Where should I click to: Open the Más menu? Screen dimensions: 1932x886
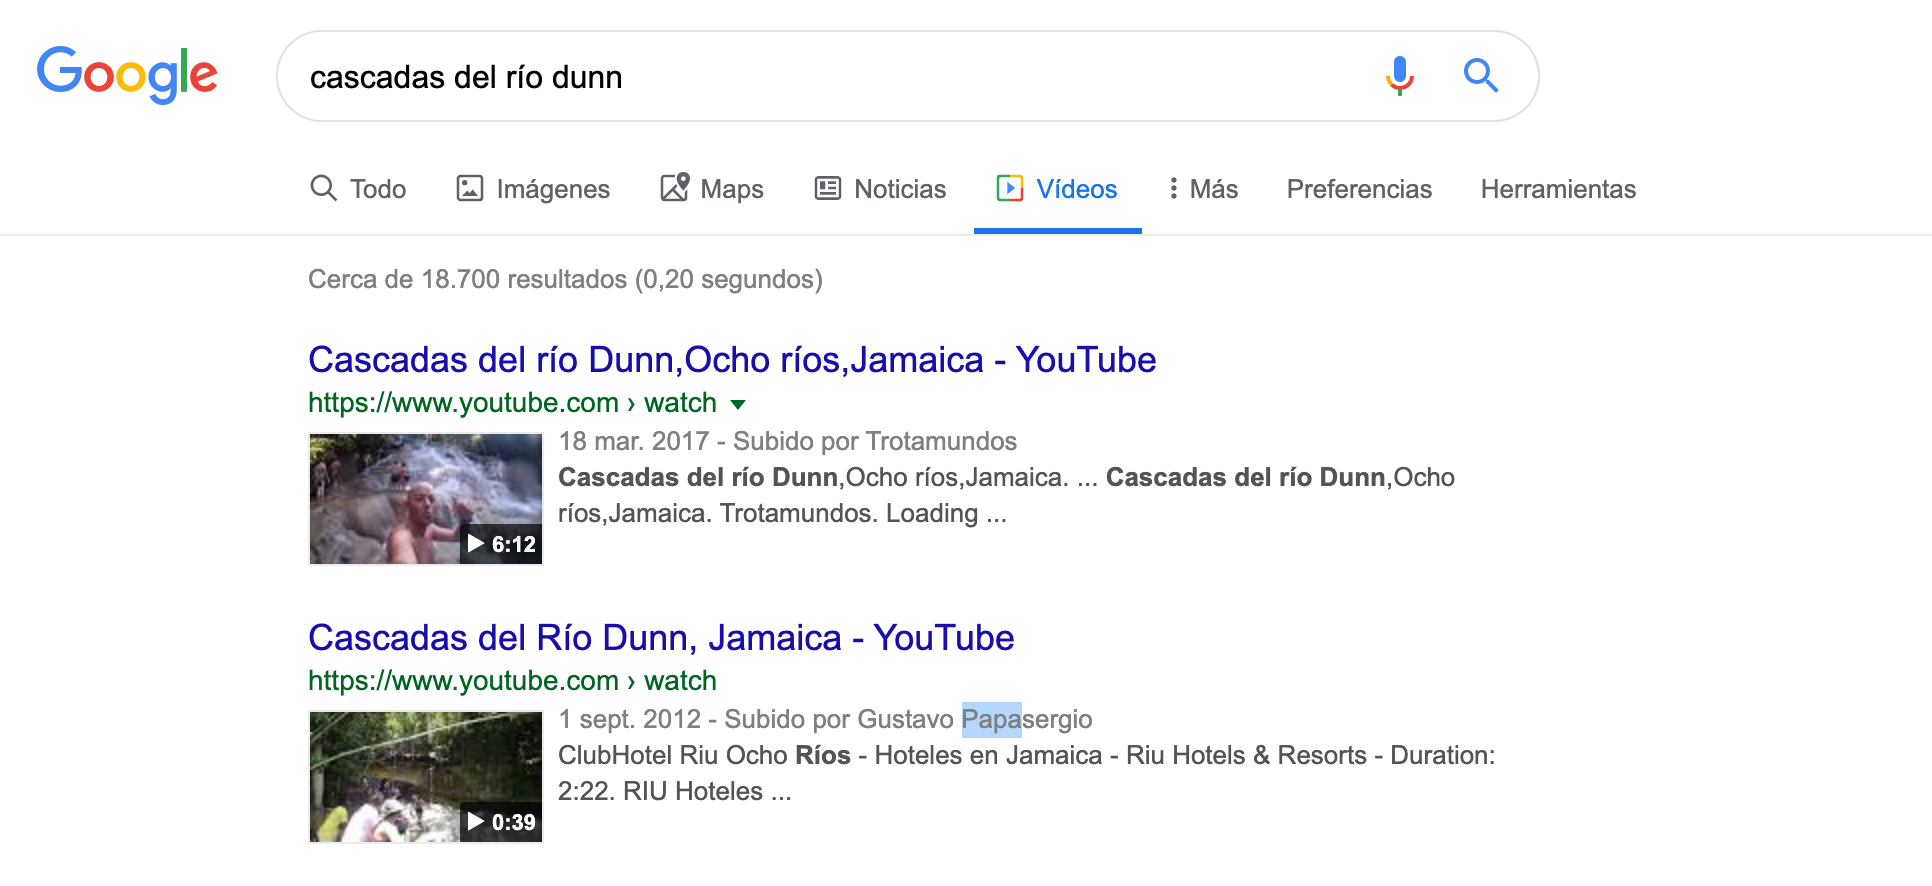(1203, 189)
